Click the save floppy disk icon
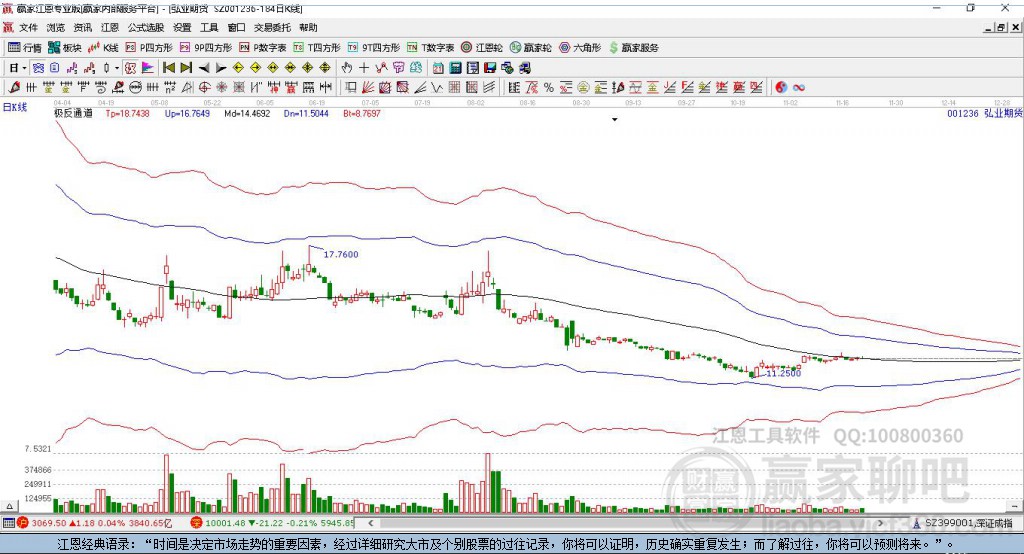1024x554 pixels. point(490,67)
